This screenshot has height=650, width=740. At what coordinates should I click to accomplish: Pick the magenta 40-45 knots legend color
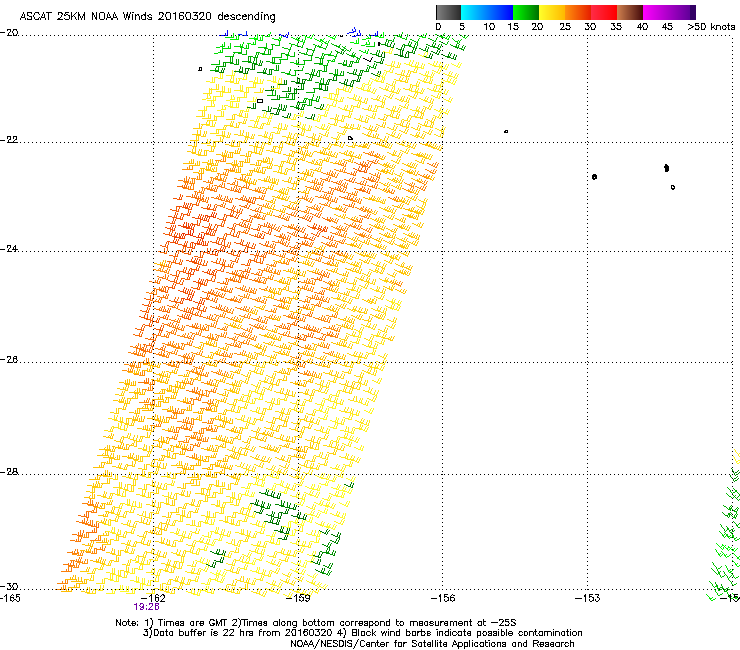656,12
